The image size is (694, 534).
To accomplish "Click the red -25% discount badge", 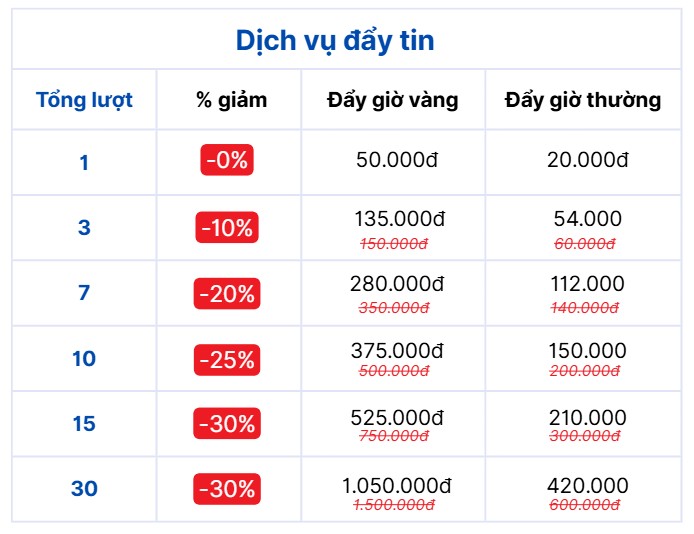I will point(227,359).
